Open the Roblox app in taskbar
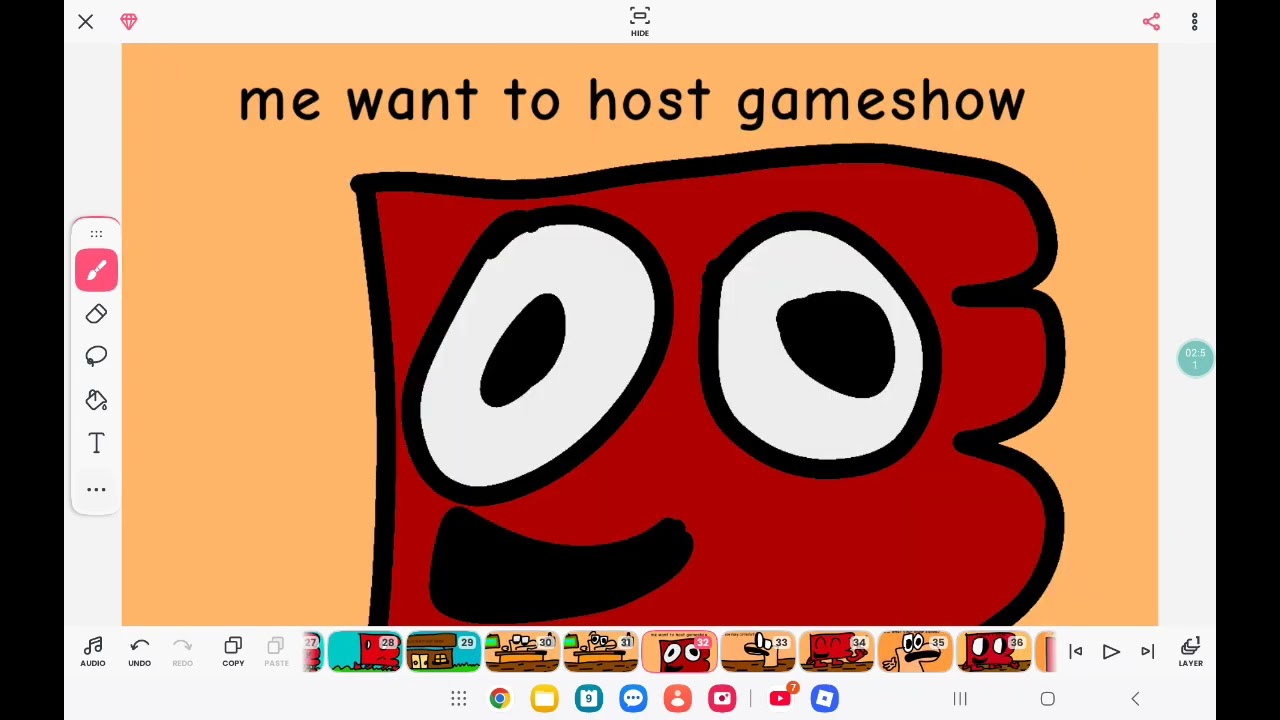 (x=825, y=698)
